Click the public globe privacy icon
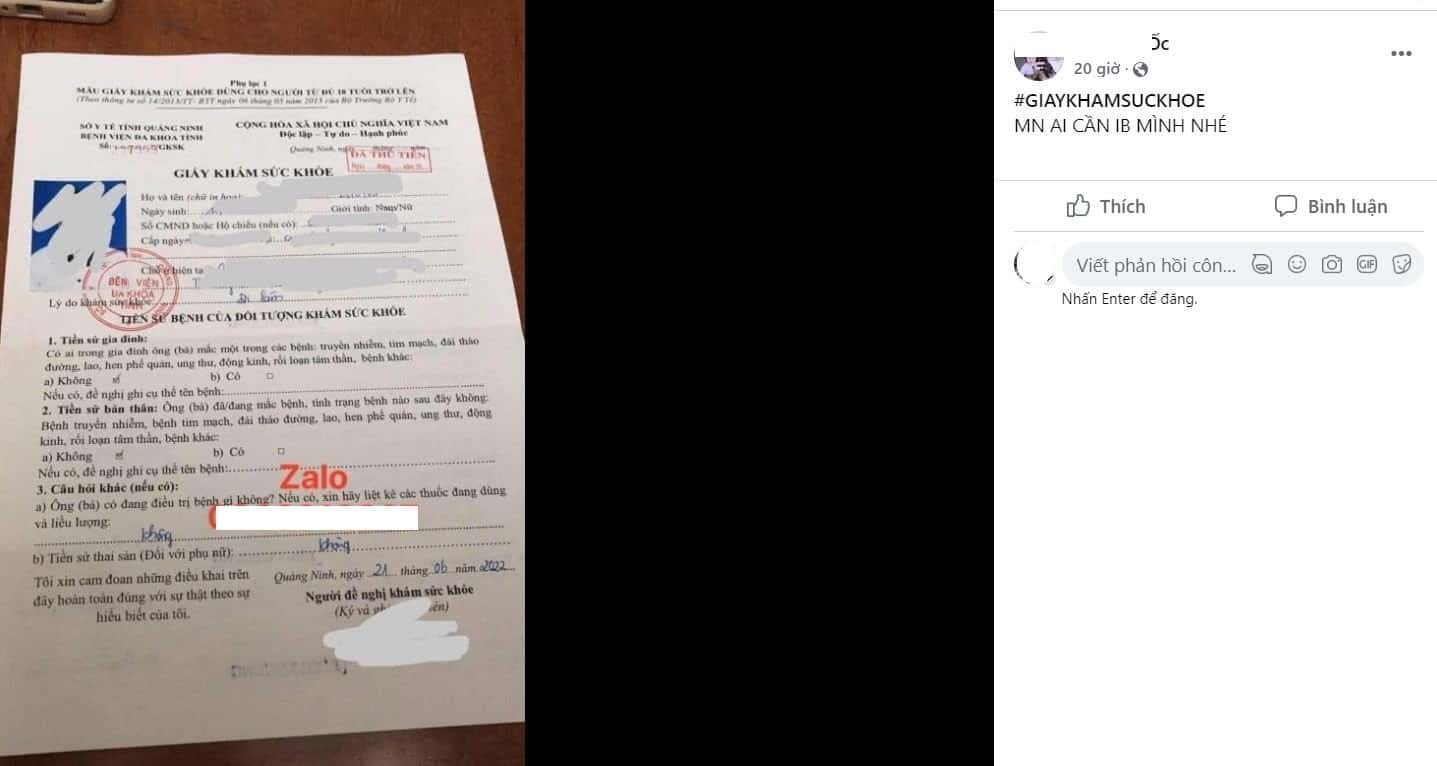The image size is (1437, 766). (1141, 69)
